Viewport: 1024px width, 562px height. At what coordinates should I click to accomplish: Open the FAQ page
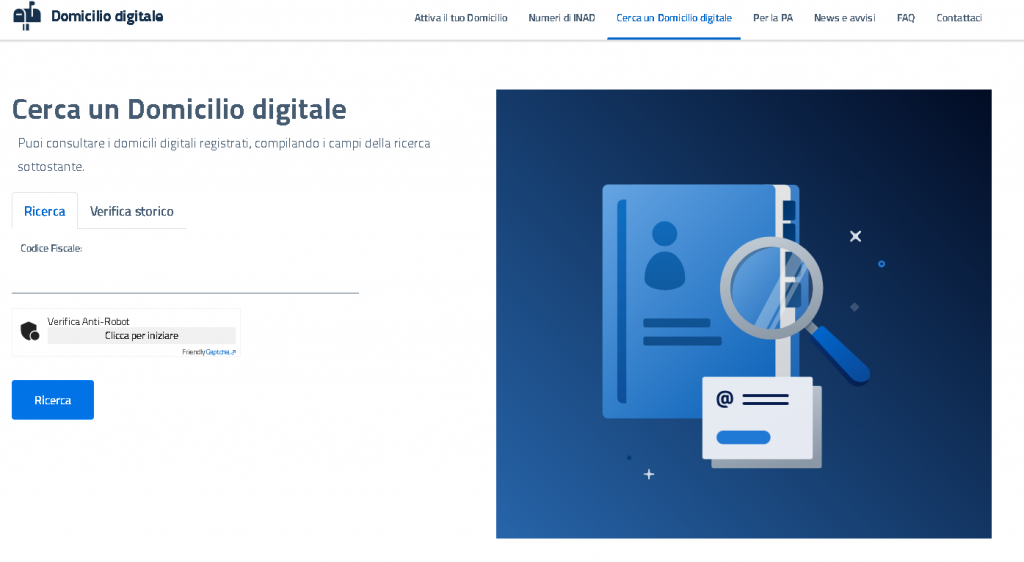pos(905,18)
